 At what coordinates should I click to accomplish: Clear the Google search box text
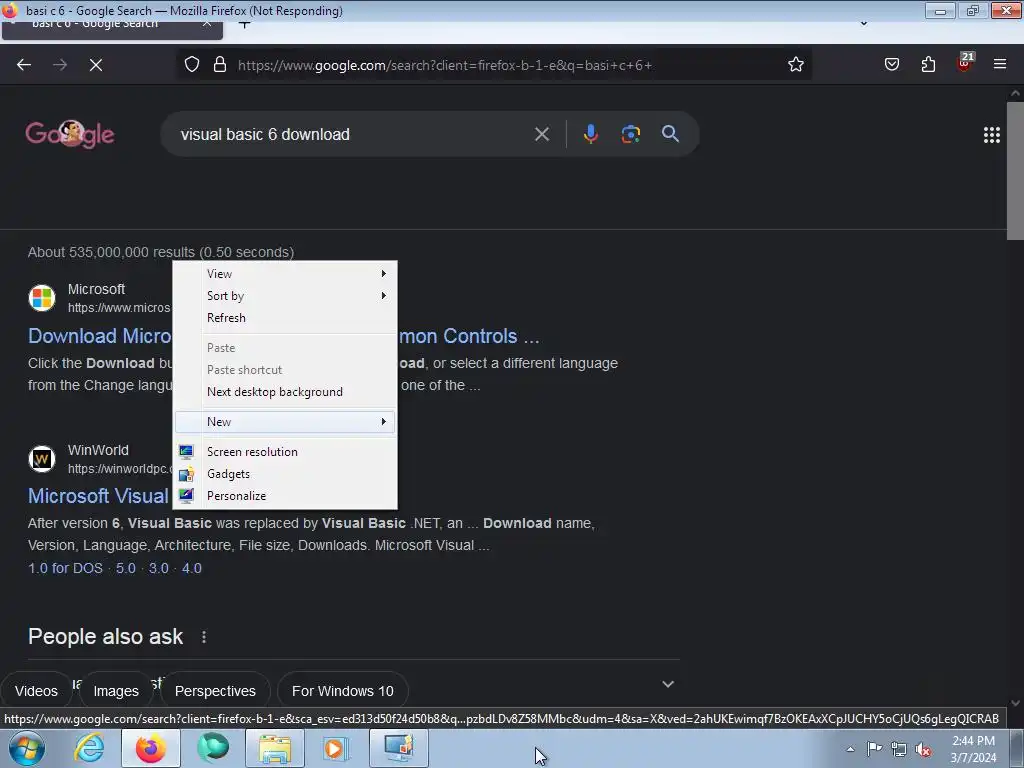(541, 135)
